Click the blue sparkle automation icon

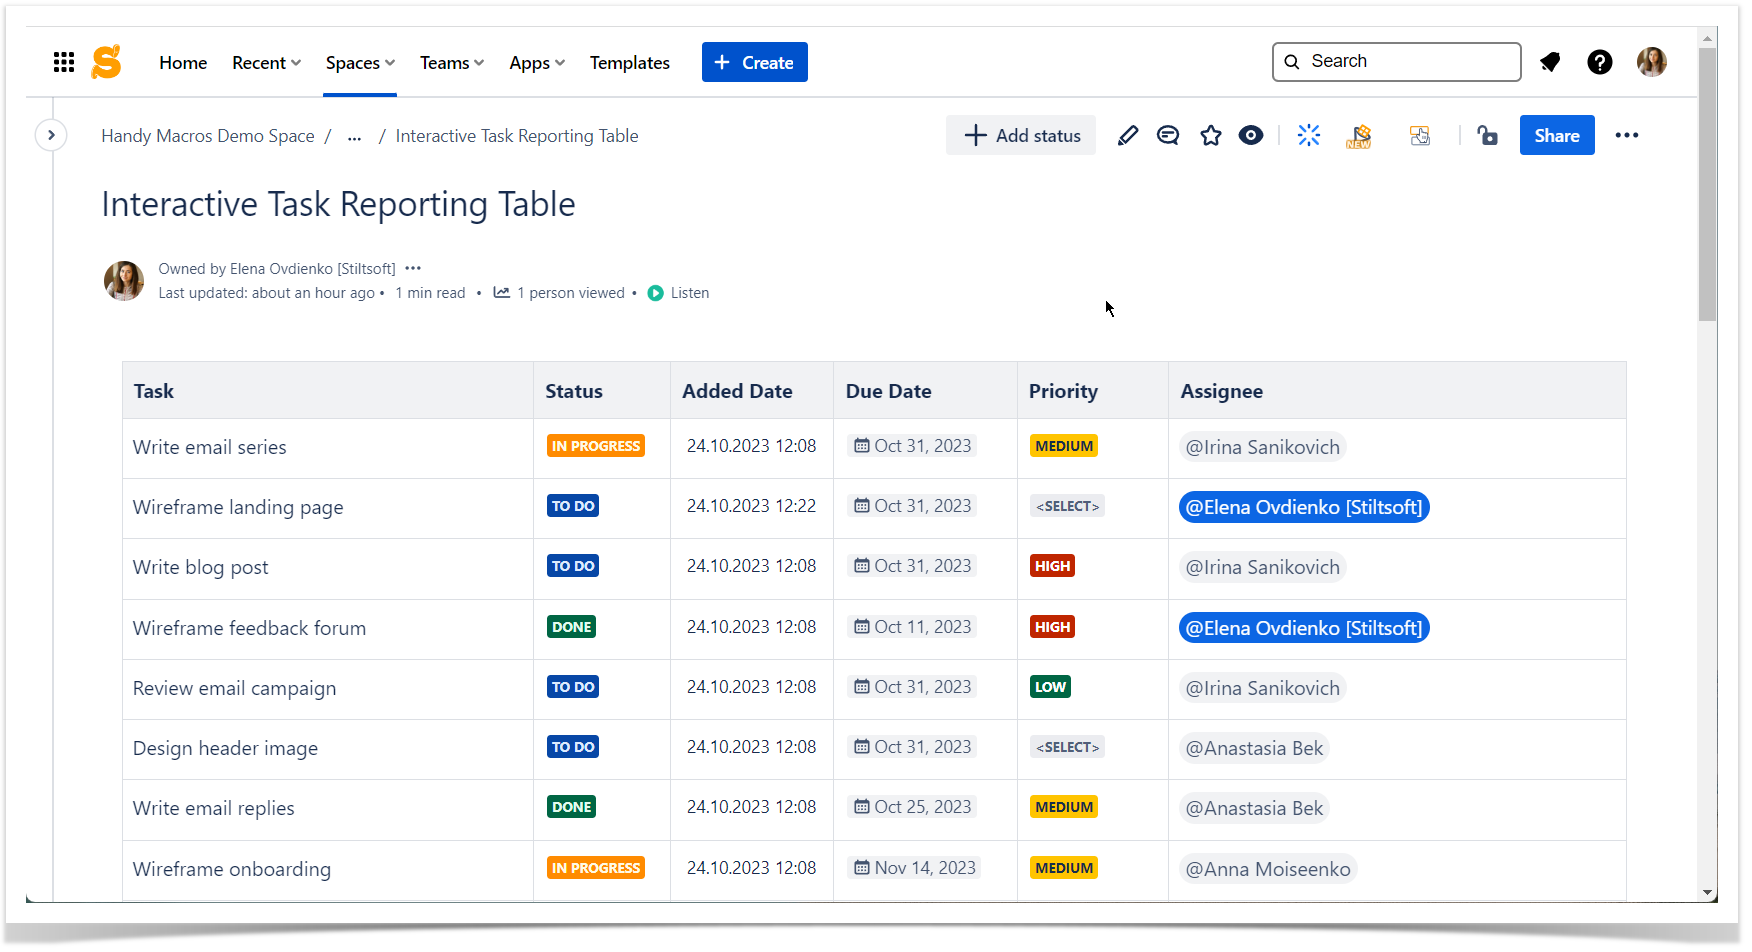[x=1309, y=136]
